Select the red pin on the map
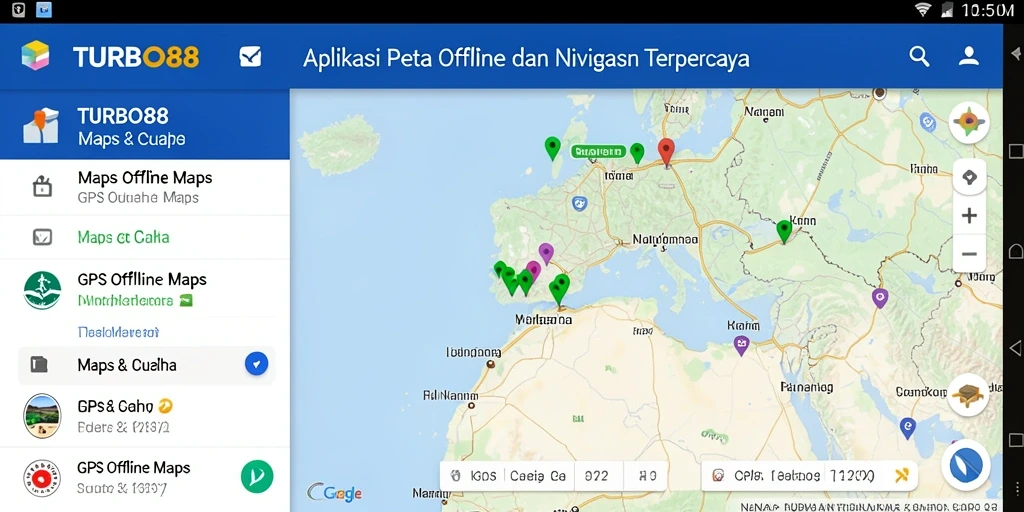This screenshot has height=512, width=1024. (x=665, y=152)
